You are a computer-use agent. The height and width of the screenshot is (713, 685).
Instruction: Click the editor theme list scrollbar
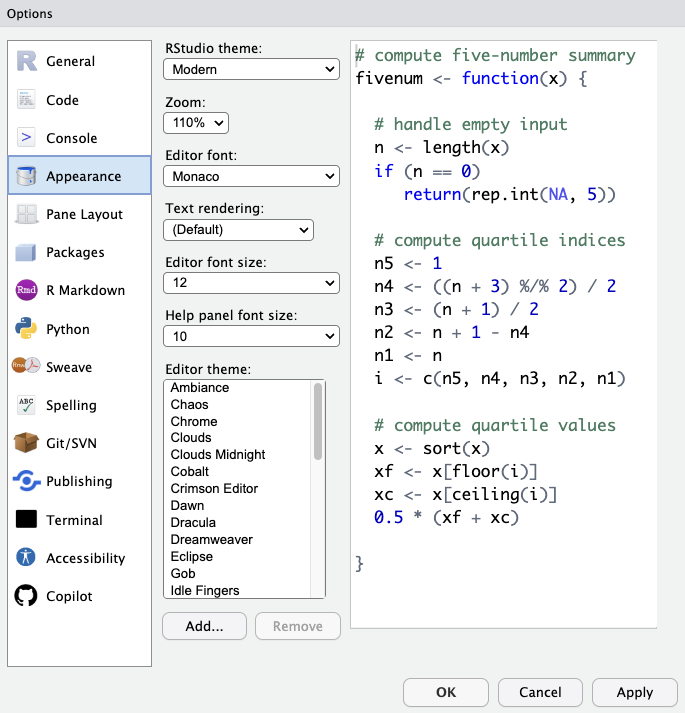point(318,421)
